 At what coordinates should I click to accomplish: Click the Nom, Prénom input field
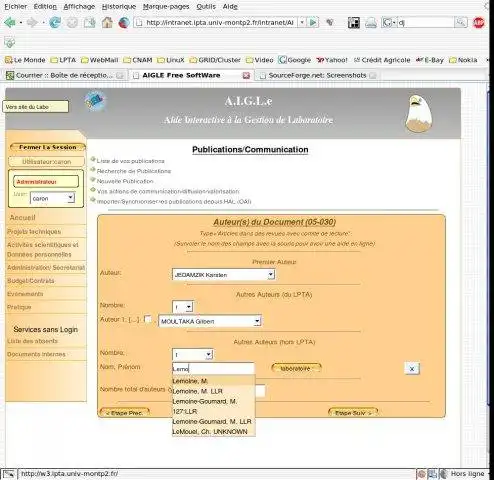213,369
